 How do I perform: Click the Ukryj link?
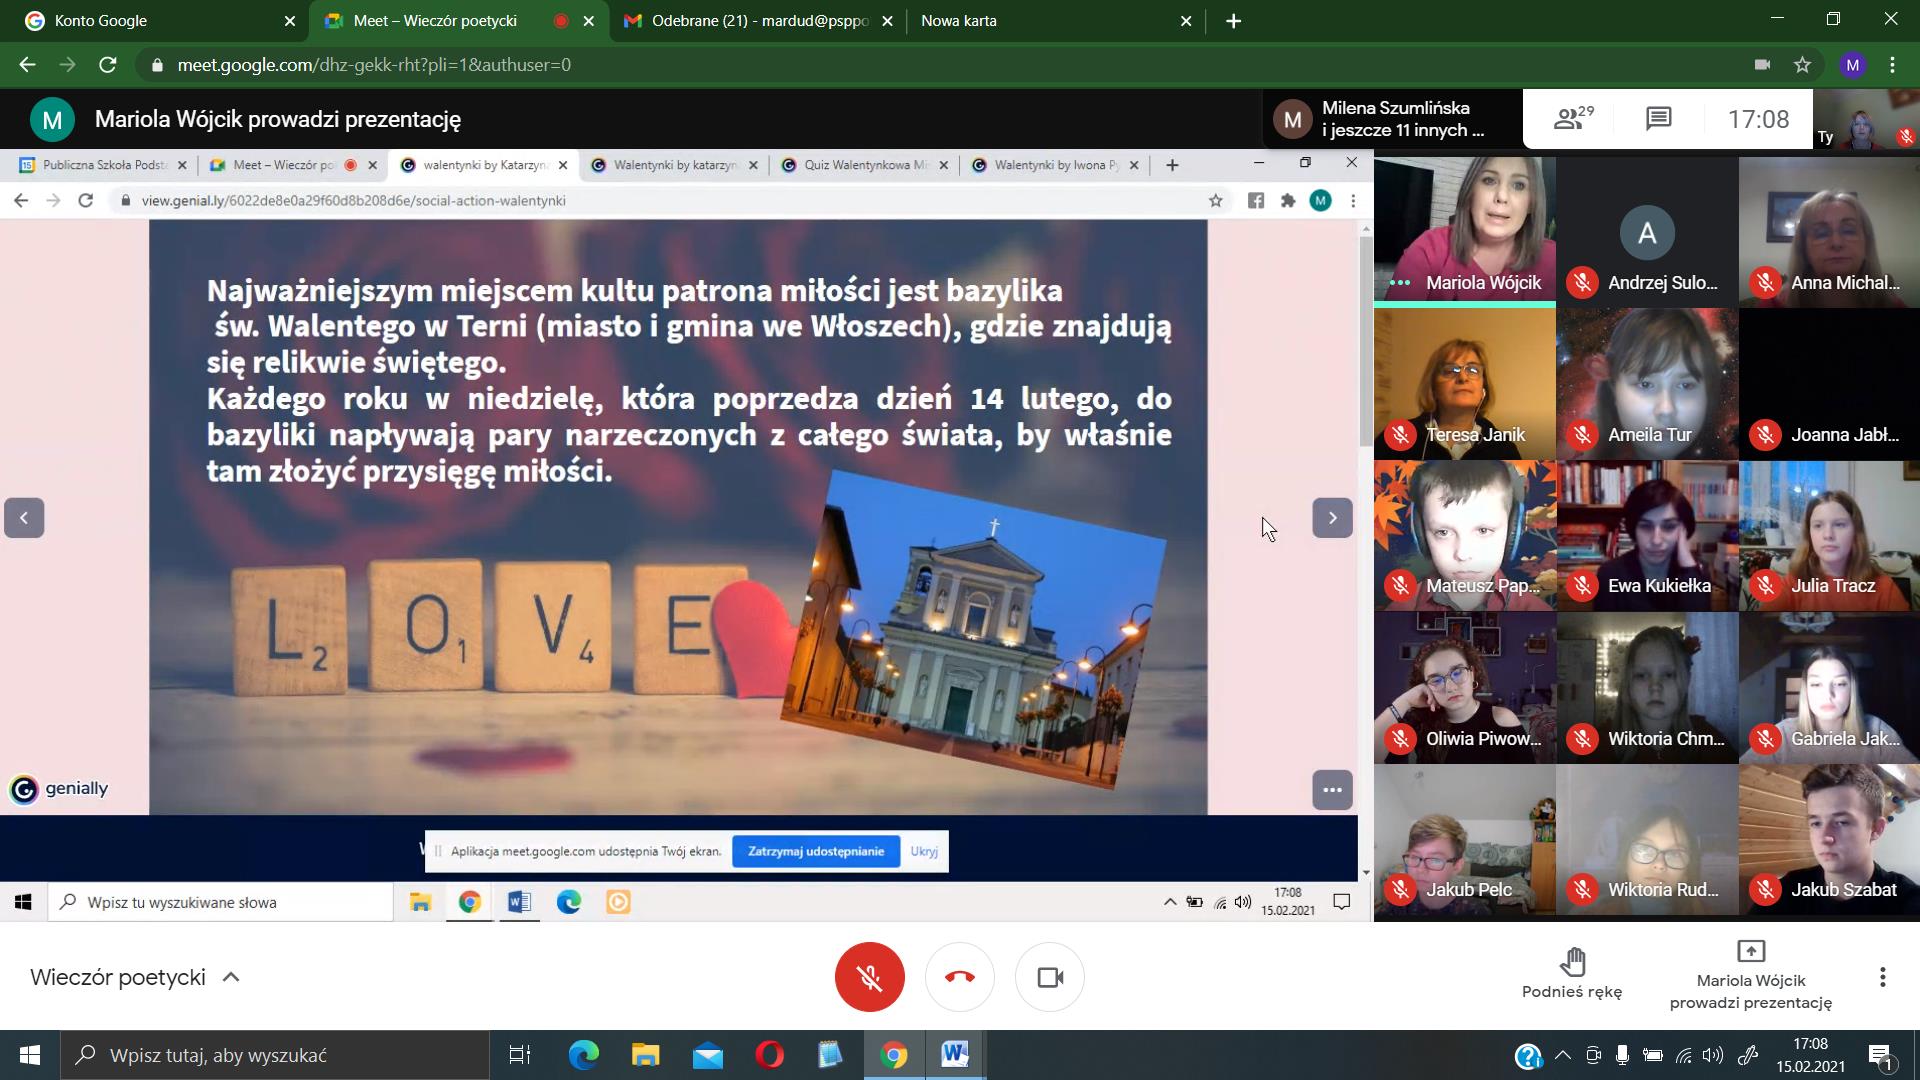[x=923, y=851]
